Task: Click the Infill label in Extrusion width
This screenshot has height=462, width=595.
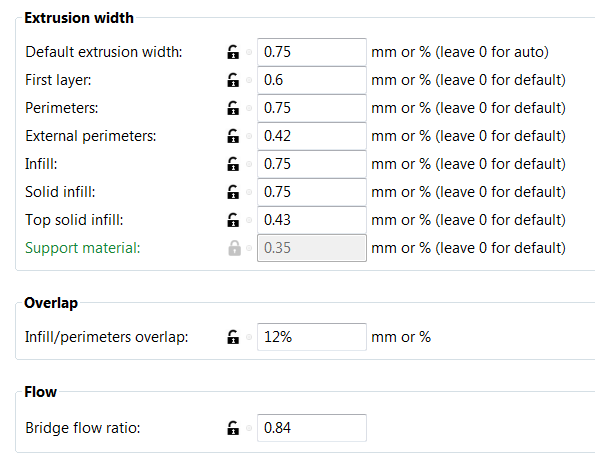Action: pyautogui.click(x=41, y=164)
